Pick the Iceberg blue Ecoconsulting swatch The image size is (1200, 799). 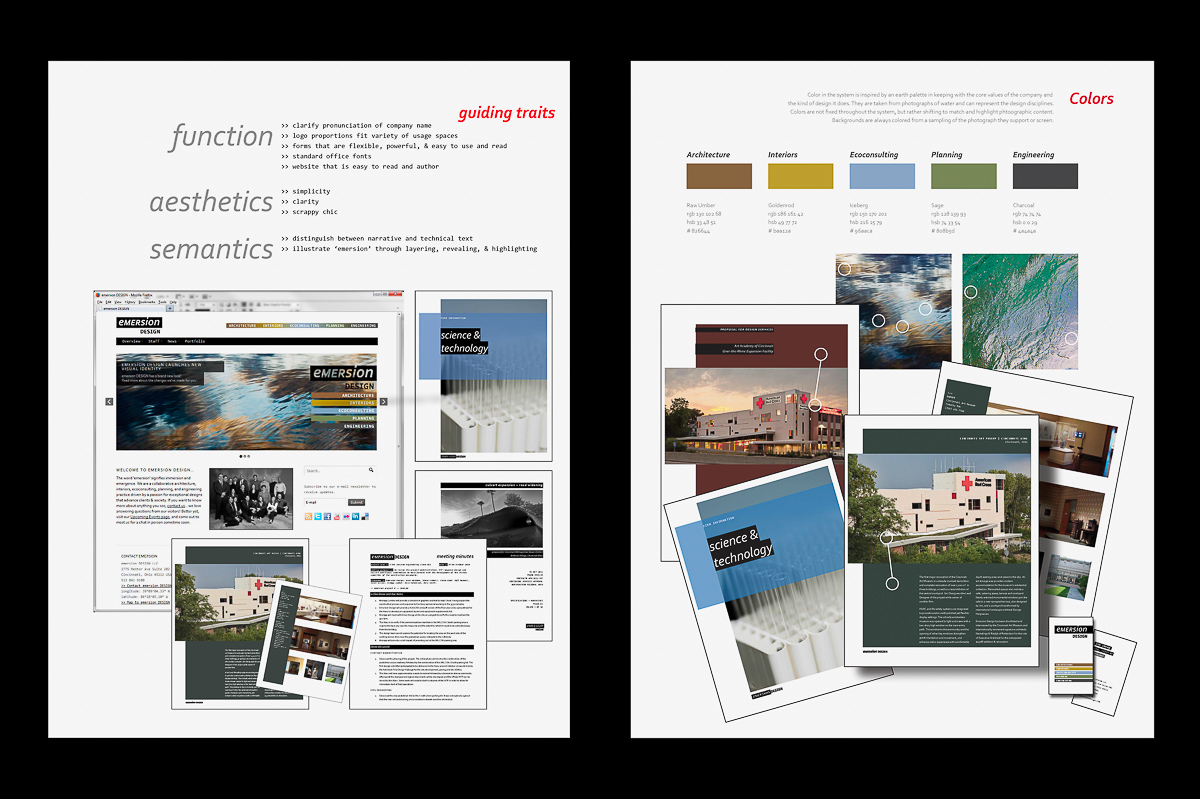pos(882,177)
